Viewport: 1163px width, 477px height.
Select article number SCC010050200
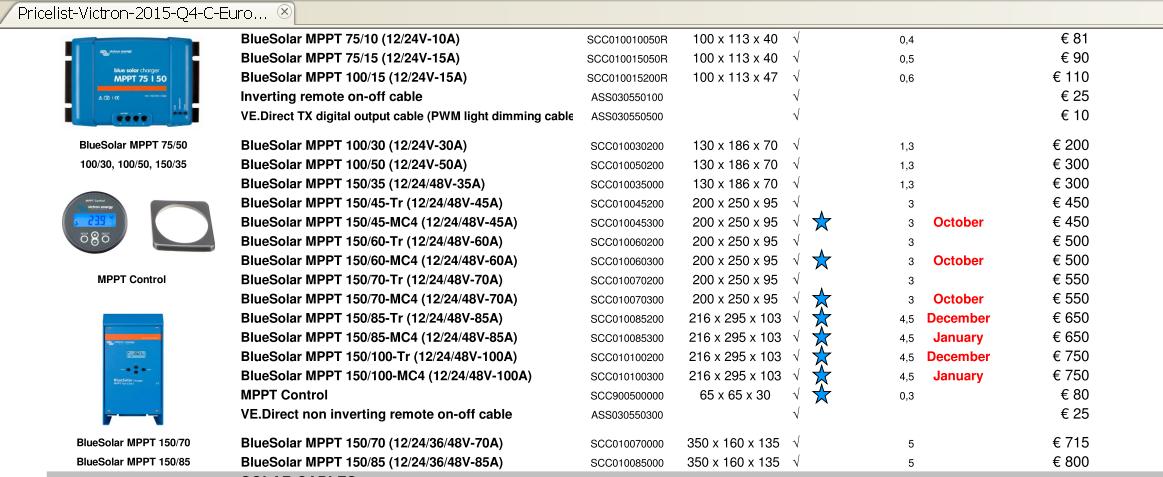point(627,165)
